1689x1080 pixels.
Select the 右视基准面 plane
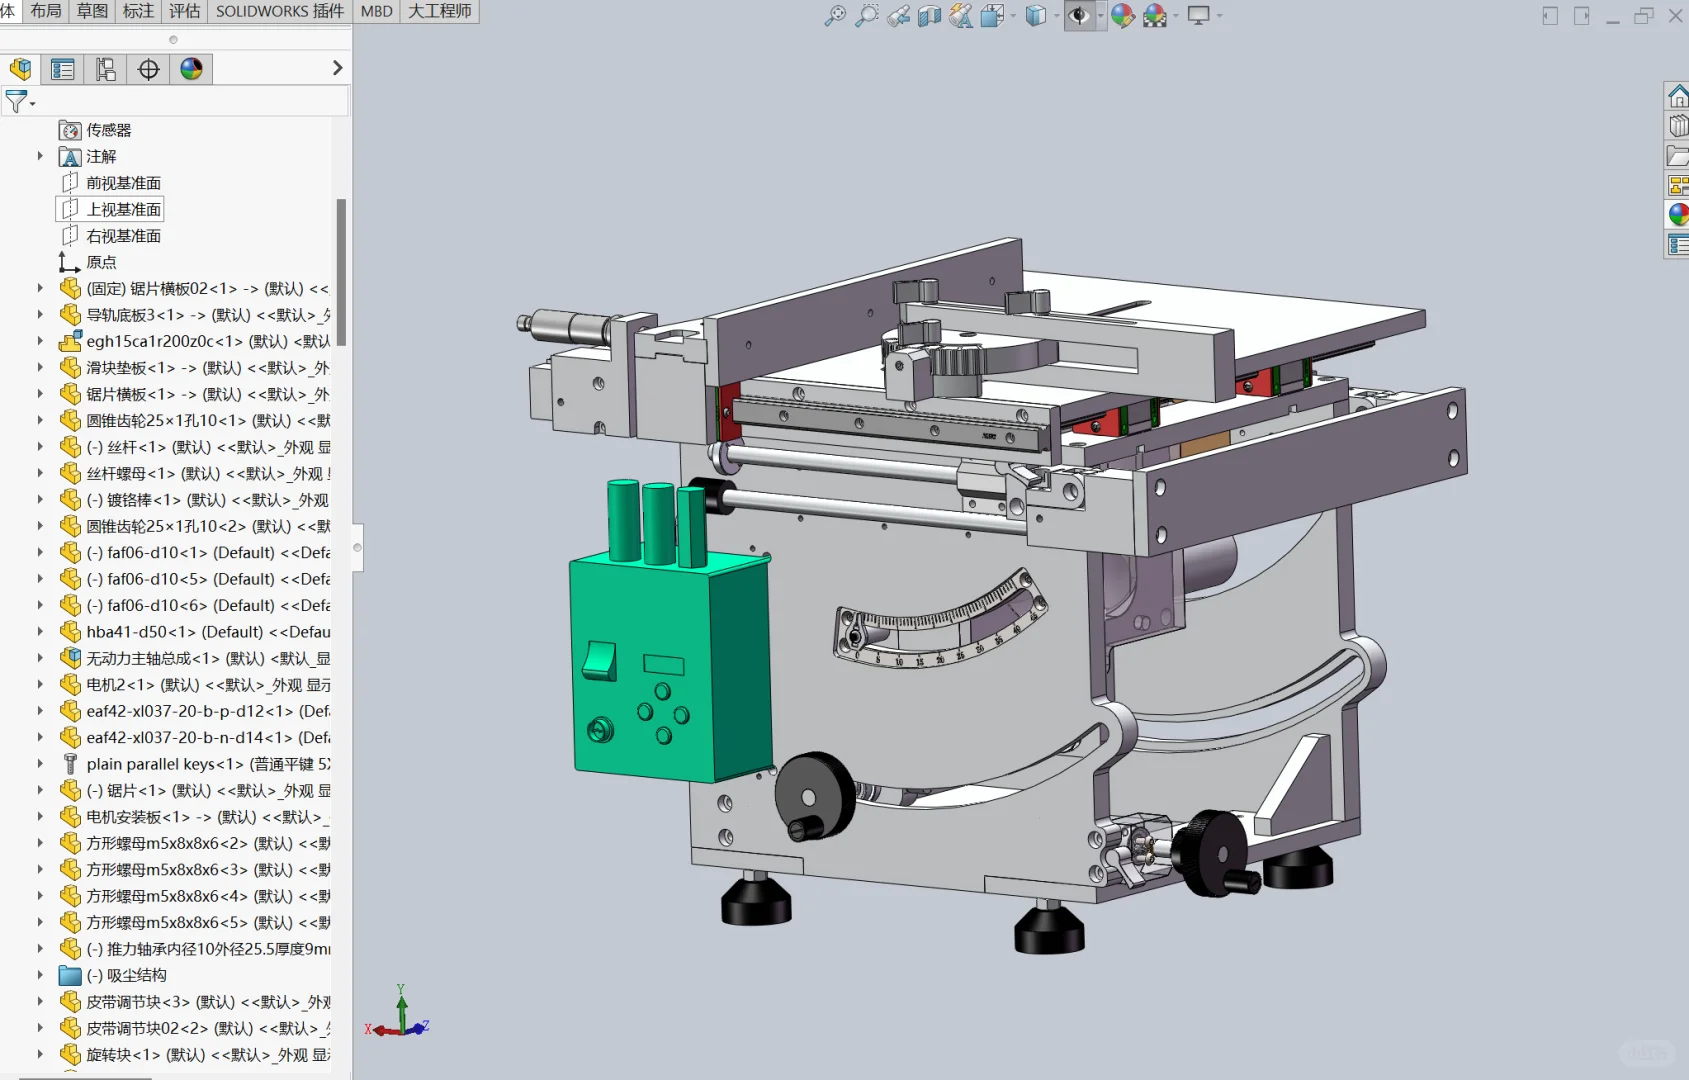point(123,236)
